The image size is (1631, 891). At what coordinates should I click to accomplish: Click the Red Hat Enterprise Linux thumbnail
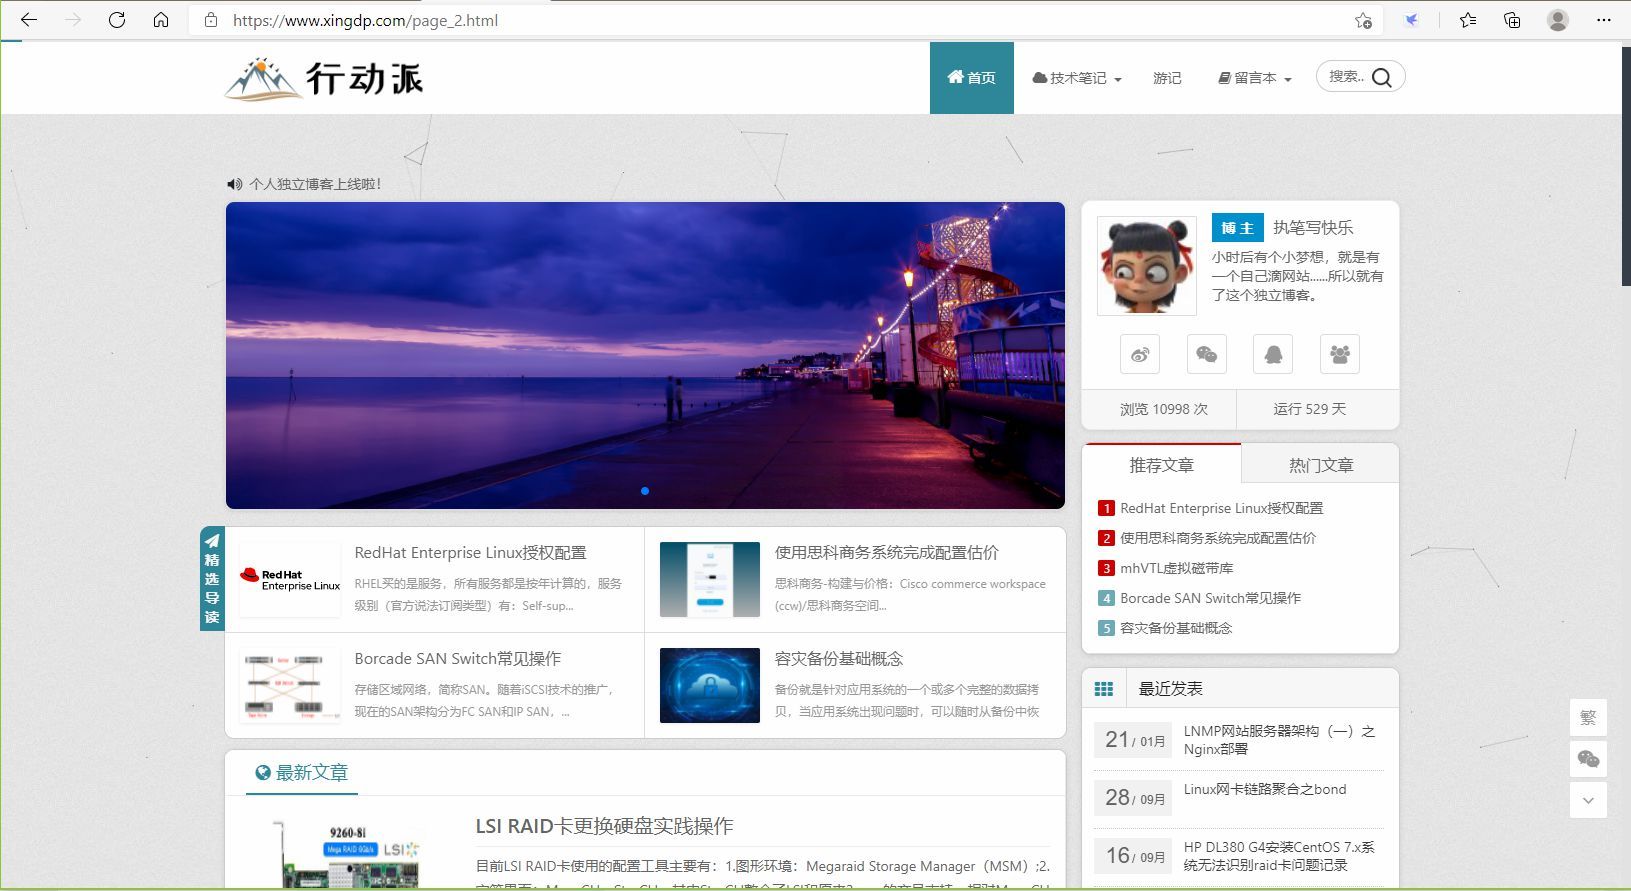click(x=290, y=579)
